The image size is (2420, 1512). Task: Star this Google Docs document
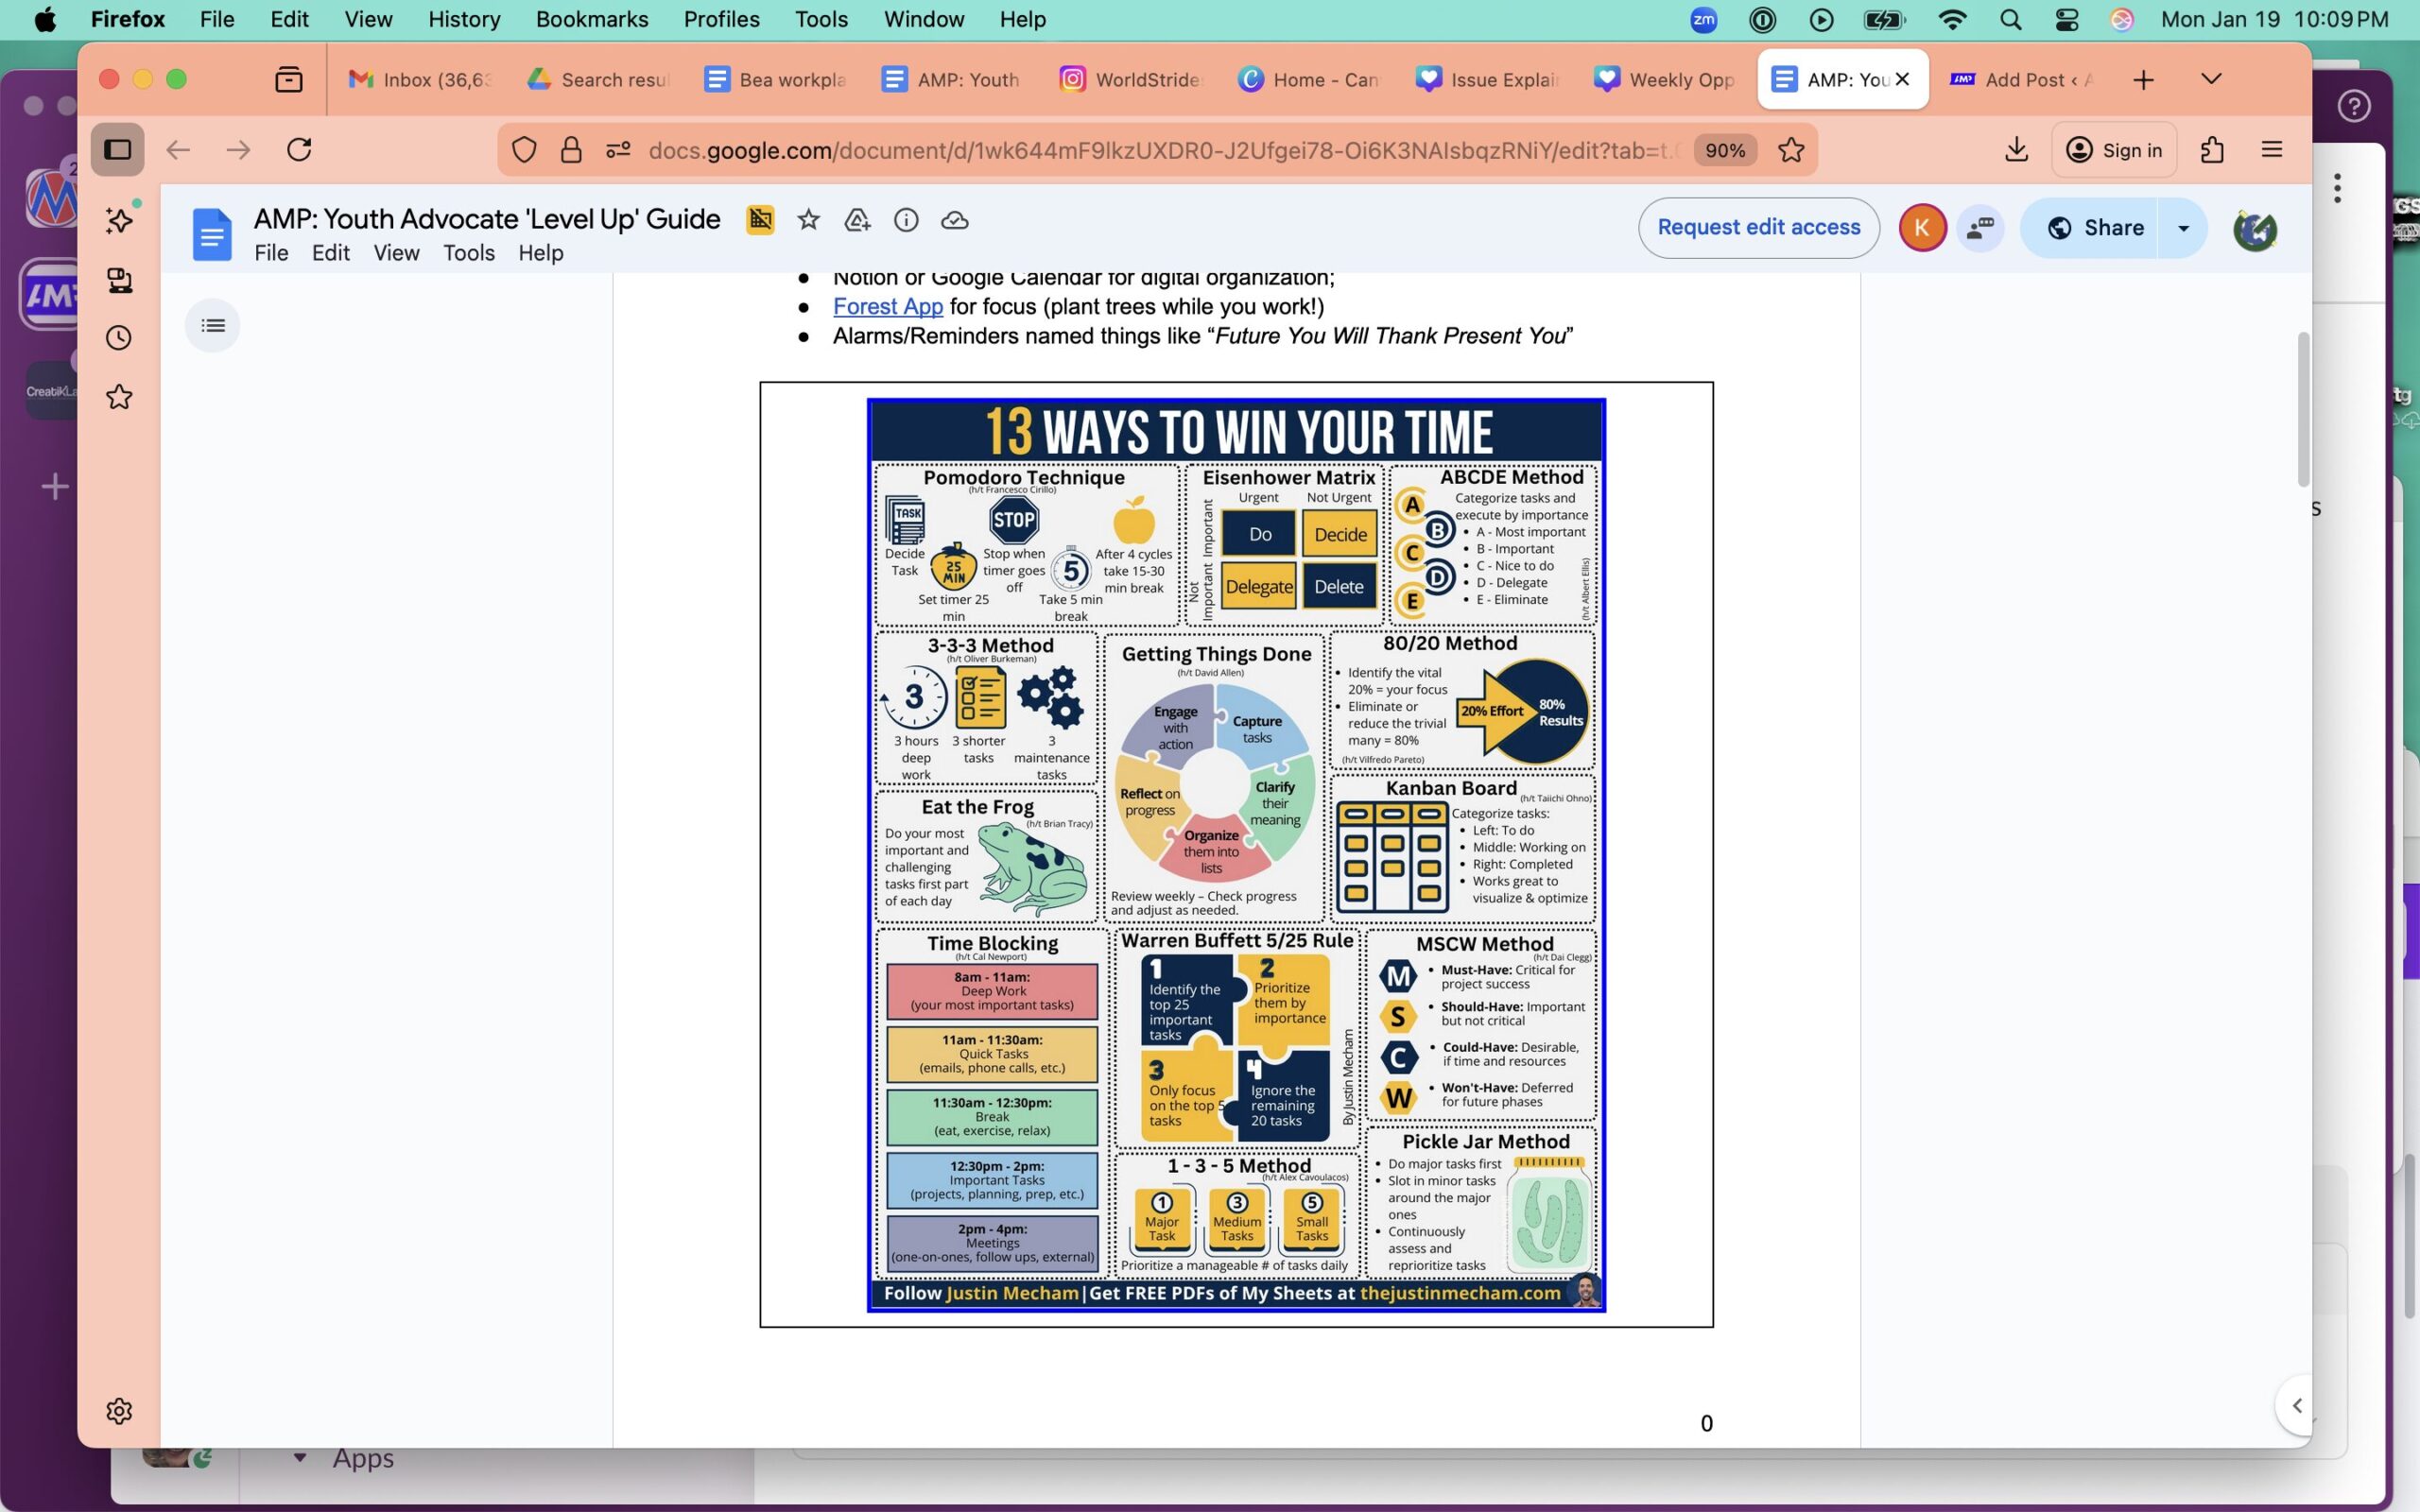(808, 220)
